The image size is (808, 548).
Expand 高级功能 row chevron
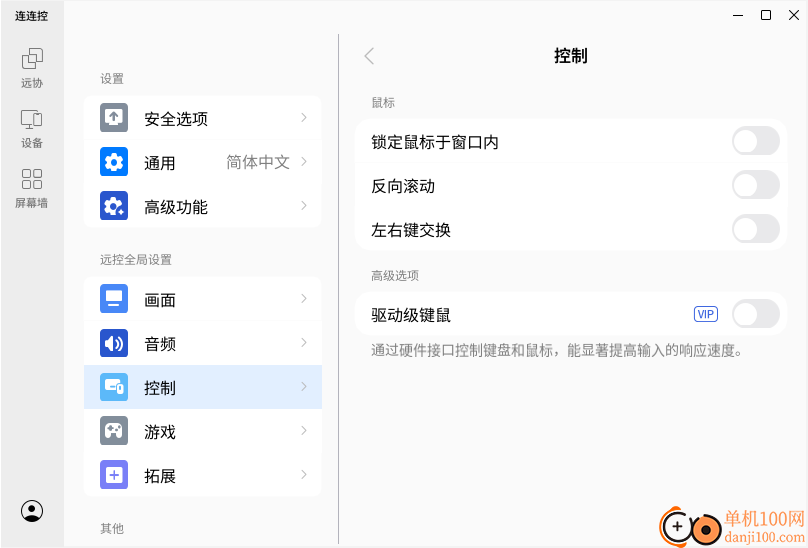click(x=304, y=206)
